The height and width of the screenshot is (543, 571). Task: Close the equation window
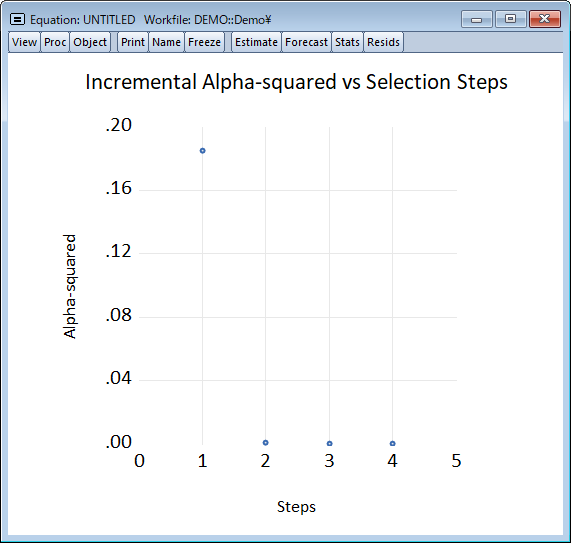click(544, 19)
